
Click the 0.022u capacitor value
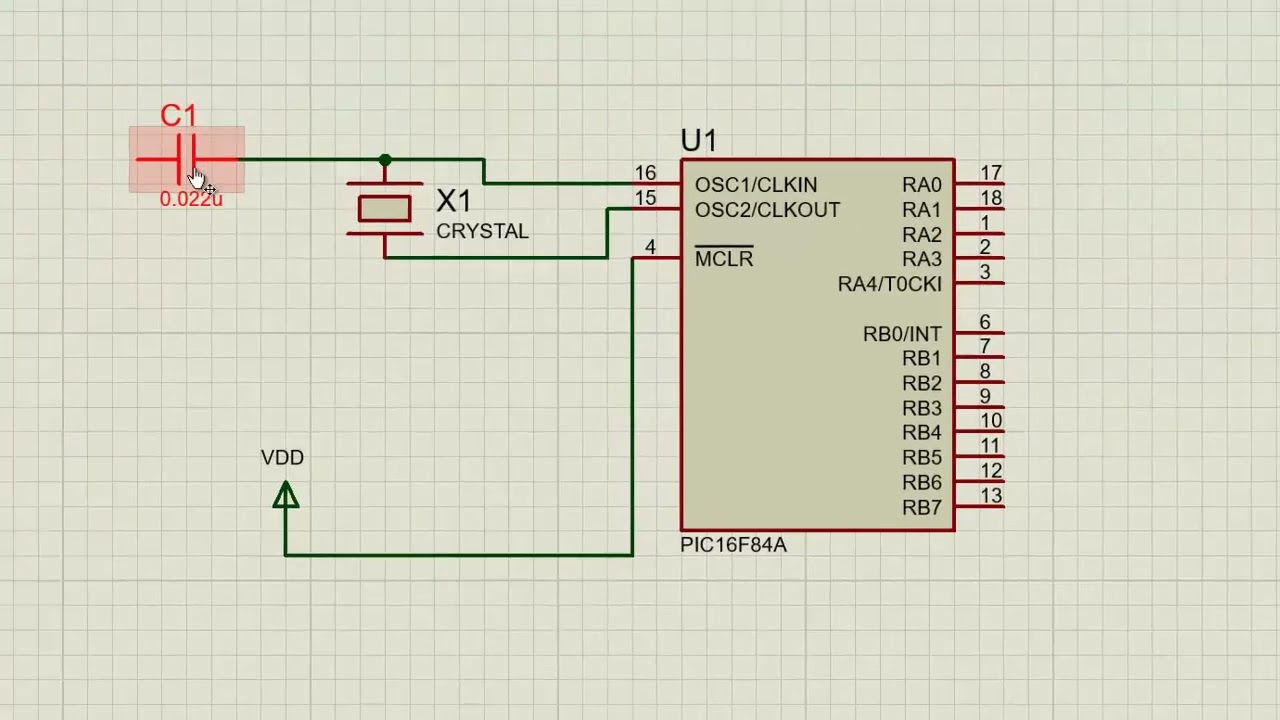(191, 199)
